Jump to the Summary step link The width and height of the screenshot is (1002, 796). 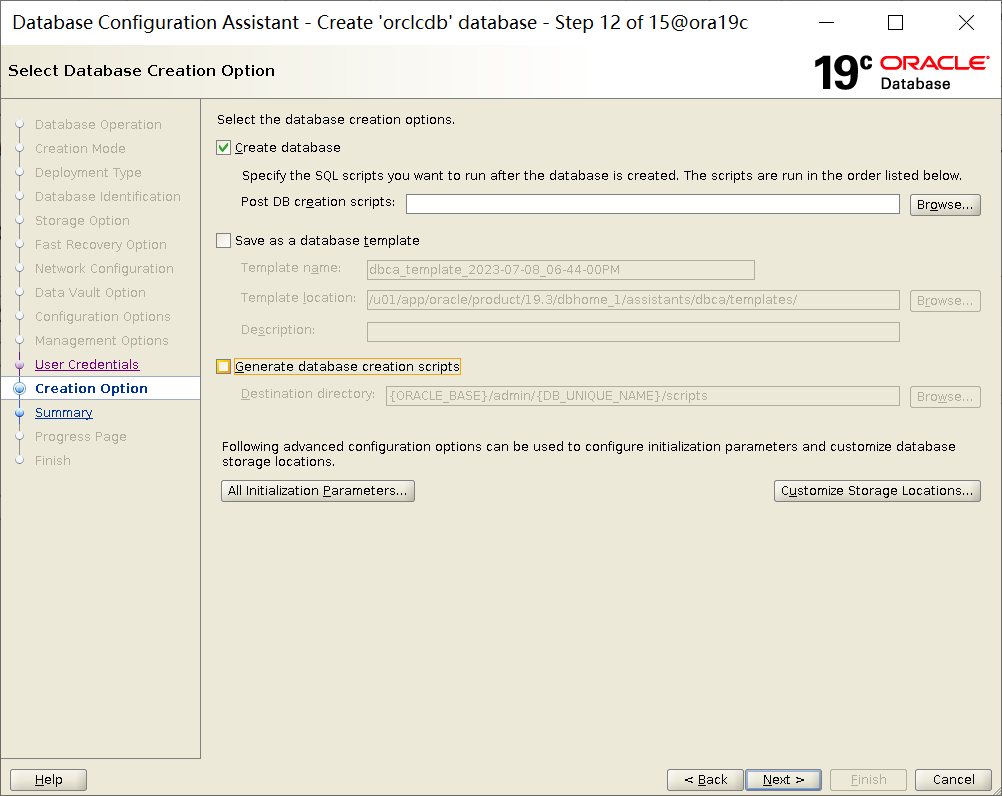[64, 413]
